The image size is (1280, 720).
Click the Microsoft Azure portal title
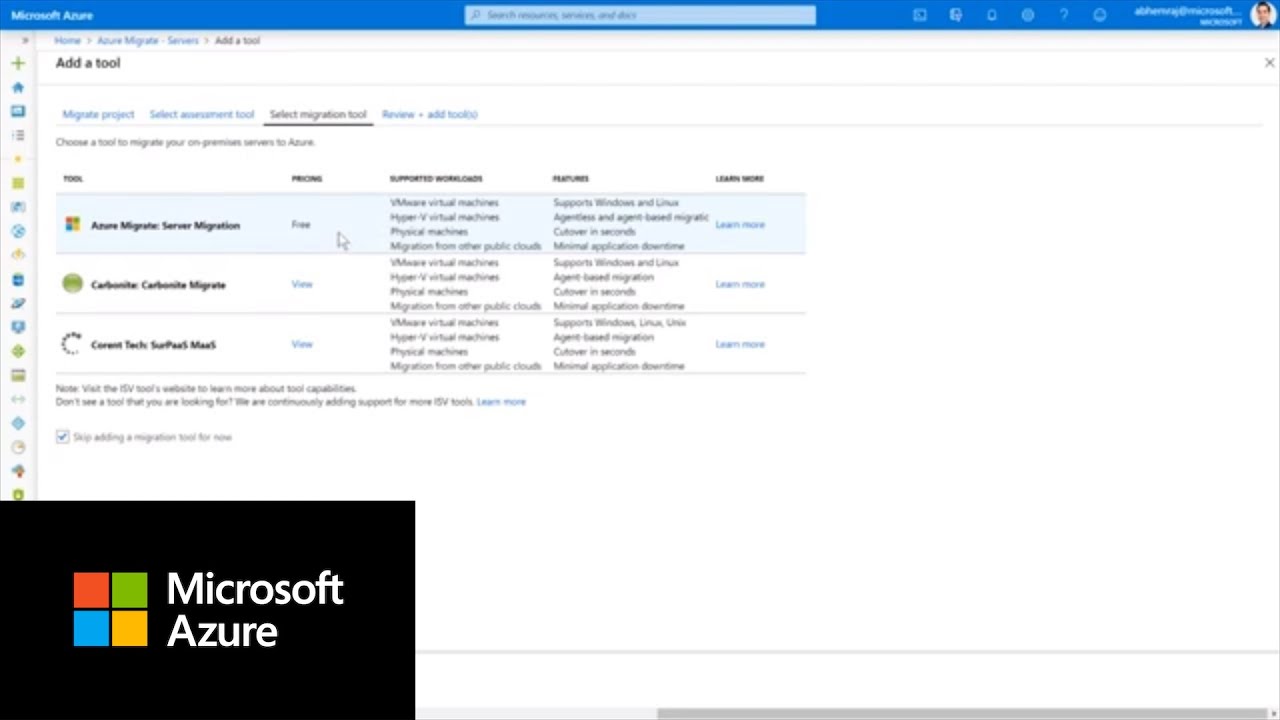click(52, 15)
